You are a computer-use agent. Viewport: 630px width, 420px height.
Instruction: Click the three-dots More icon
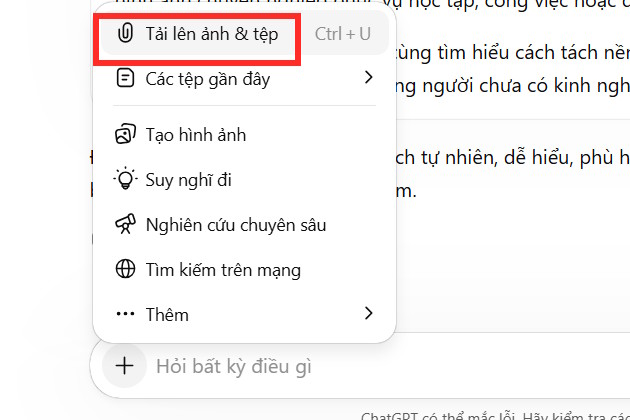(x=125, y=314)
